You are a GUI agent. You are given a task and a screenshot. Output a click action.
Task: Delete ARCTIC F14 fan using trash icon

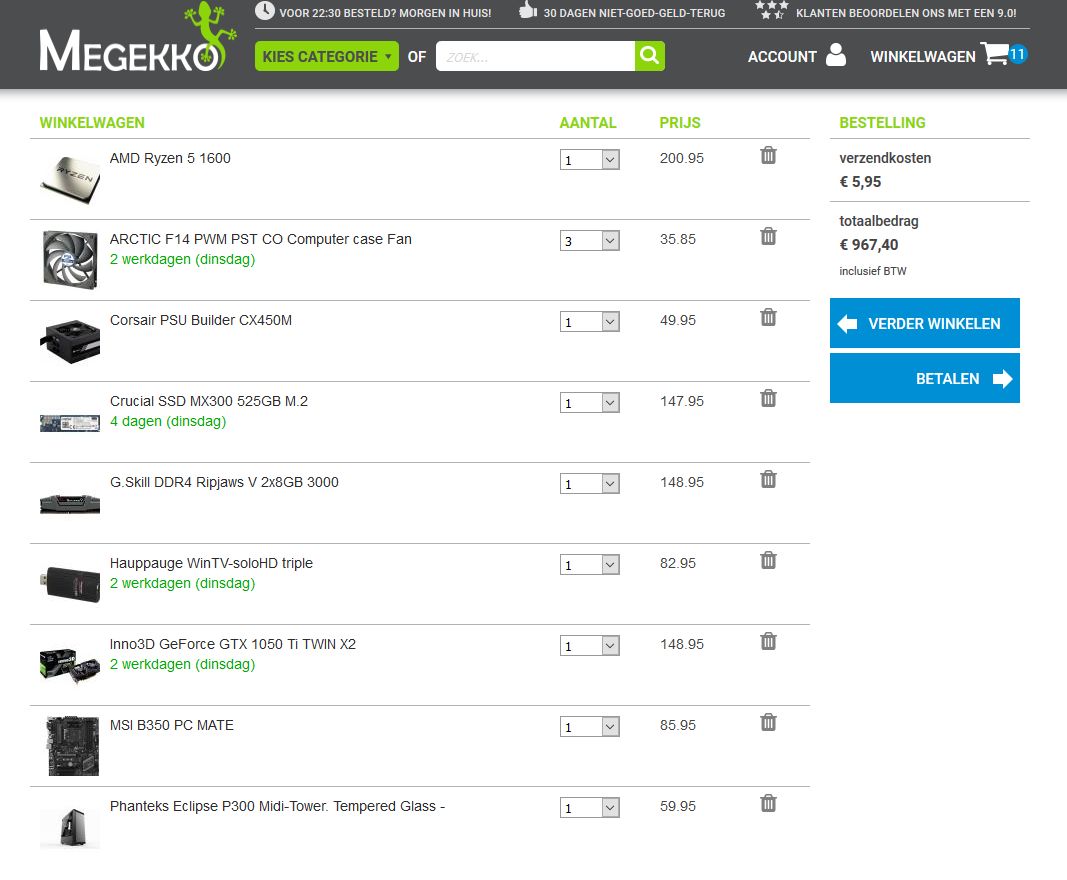pos(768,237)
